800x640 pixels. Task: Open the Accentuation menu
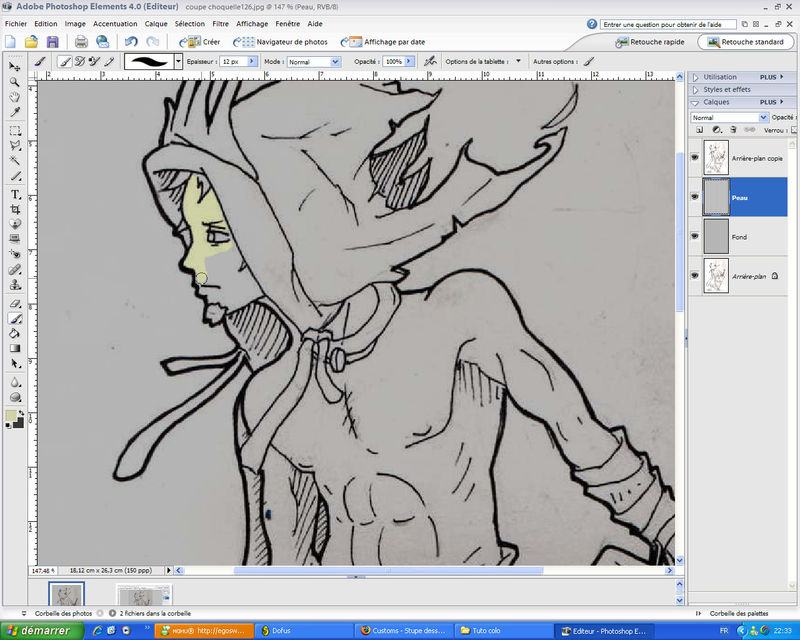[x=115, y=23]
